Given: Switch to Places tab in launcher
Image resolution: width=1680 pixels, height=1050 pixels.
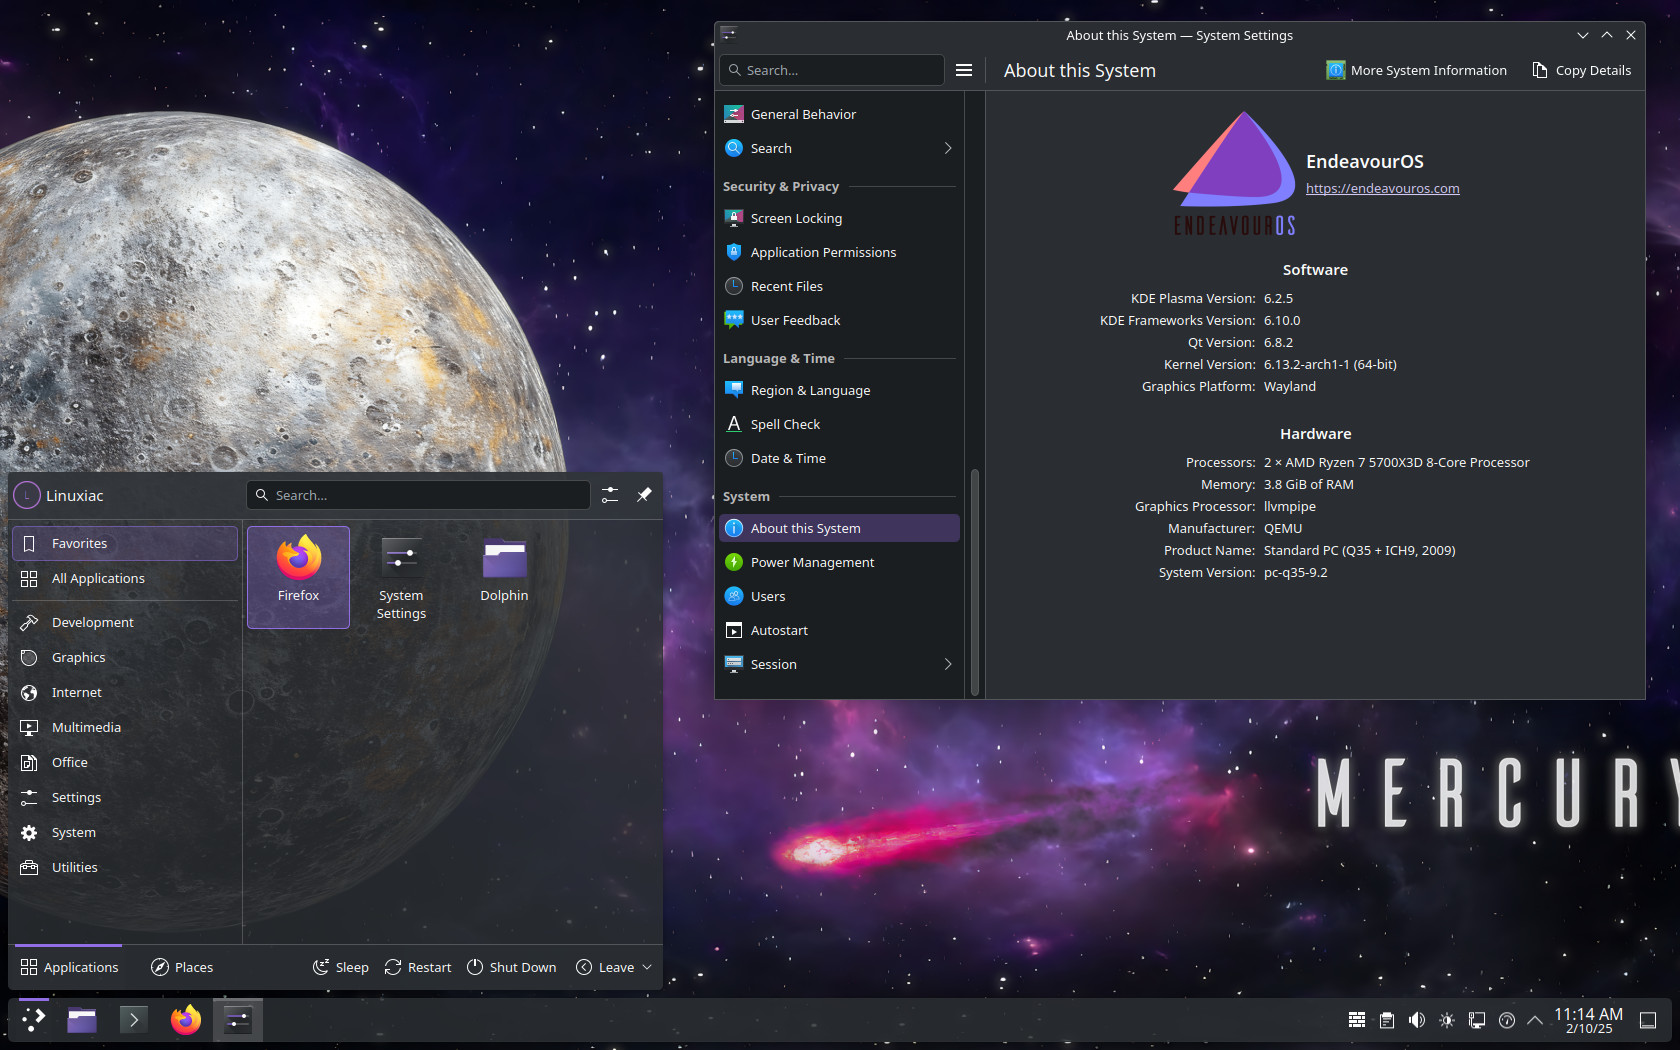Looking at the screenshot, I should 182,967.
